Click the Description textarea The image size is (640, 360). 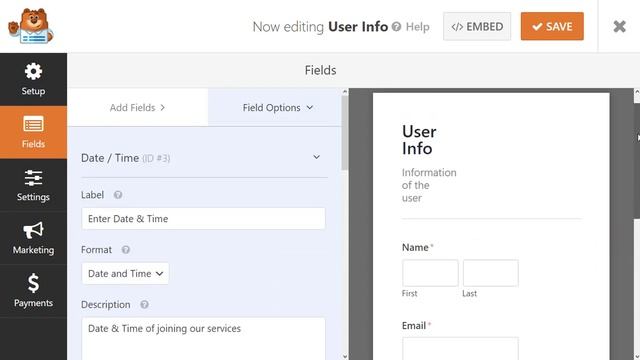coord(203,339)
